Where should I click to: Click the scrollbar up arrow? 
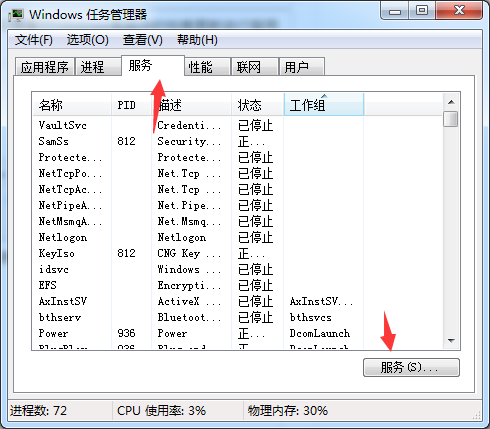coord(451,102)
